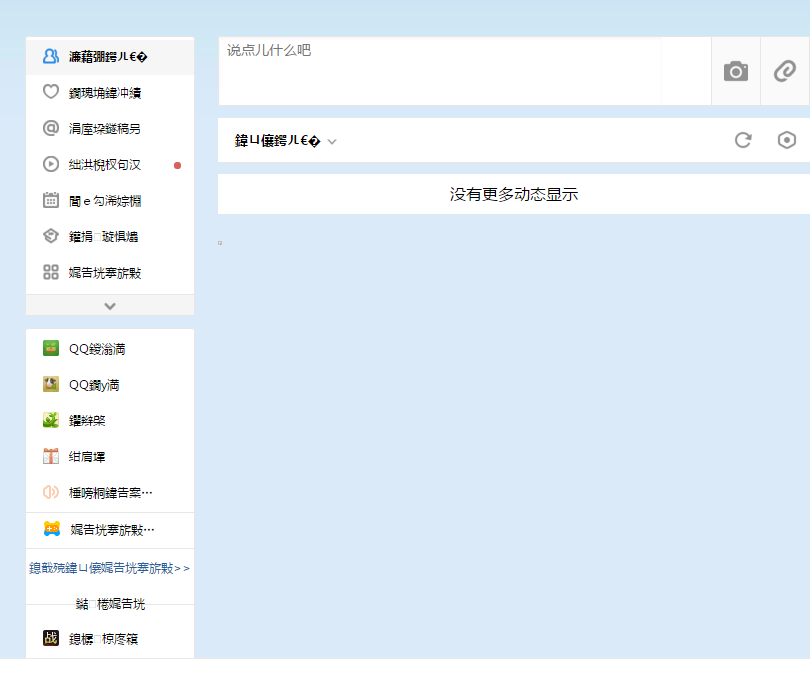This screenshot has height=680, width=810.
Task: Follow the blue link ending with >>
Action: 110,568
